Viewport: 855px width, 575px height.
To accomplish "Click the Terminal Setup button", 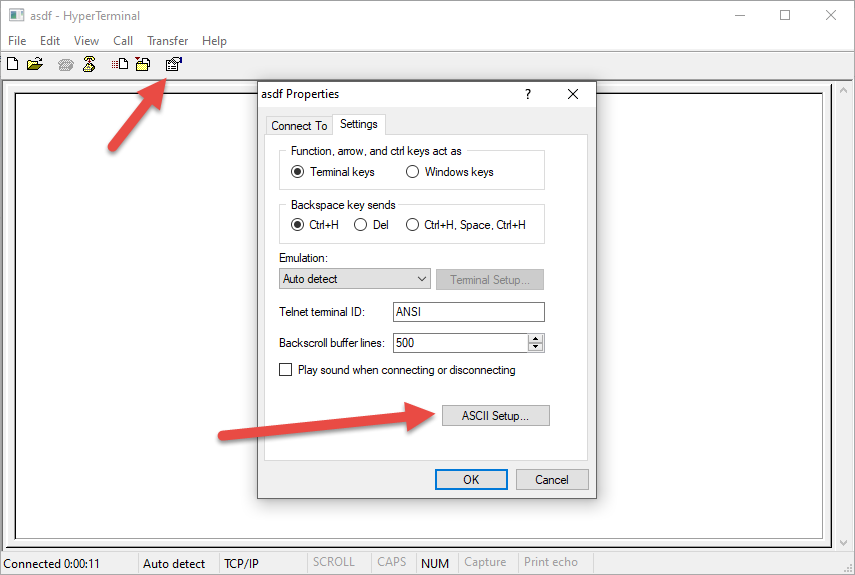I will click(x=490, y=280).
